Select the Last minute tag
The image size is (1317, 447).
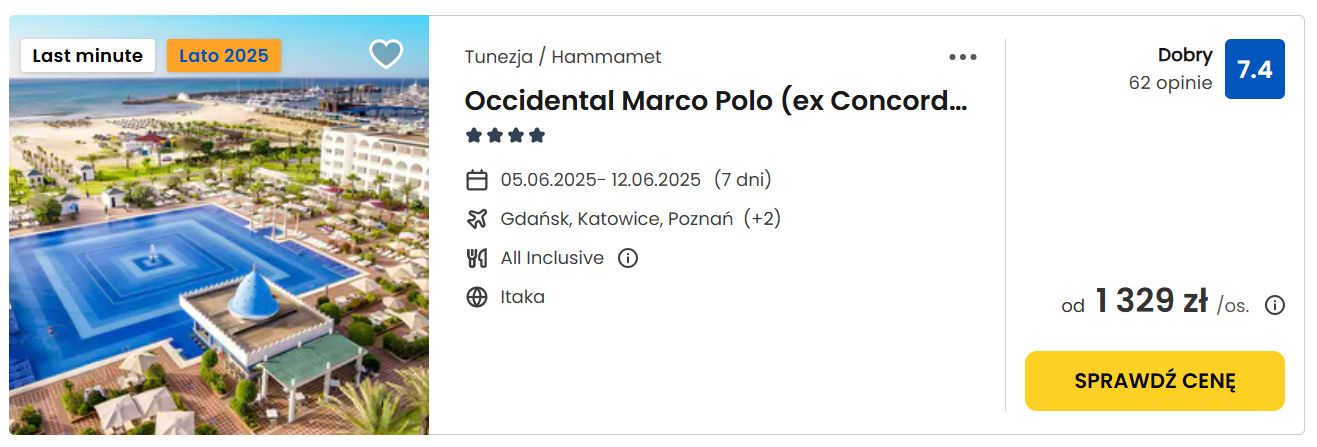click(88, 55)
